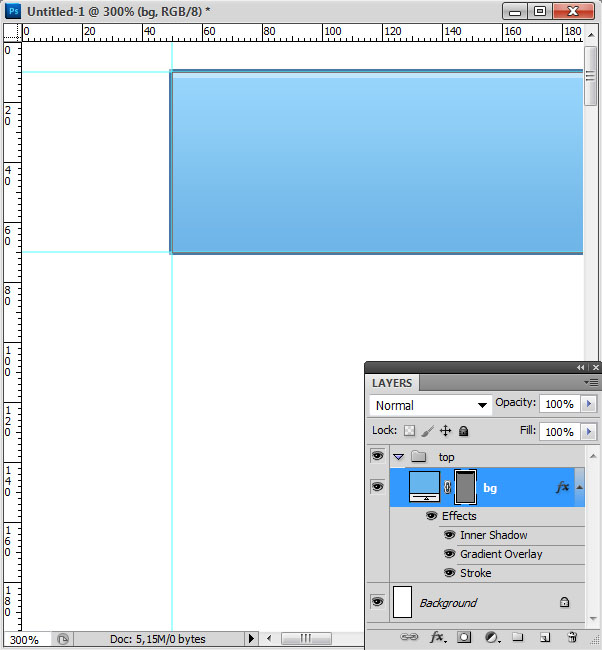This screenshot has height=650, width=602.
Task: Click the horizontal canvas scrollbar thumb
Action: pyautogui.click(x=306, y=638)
